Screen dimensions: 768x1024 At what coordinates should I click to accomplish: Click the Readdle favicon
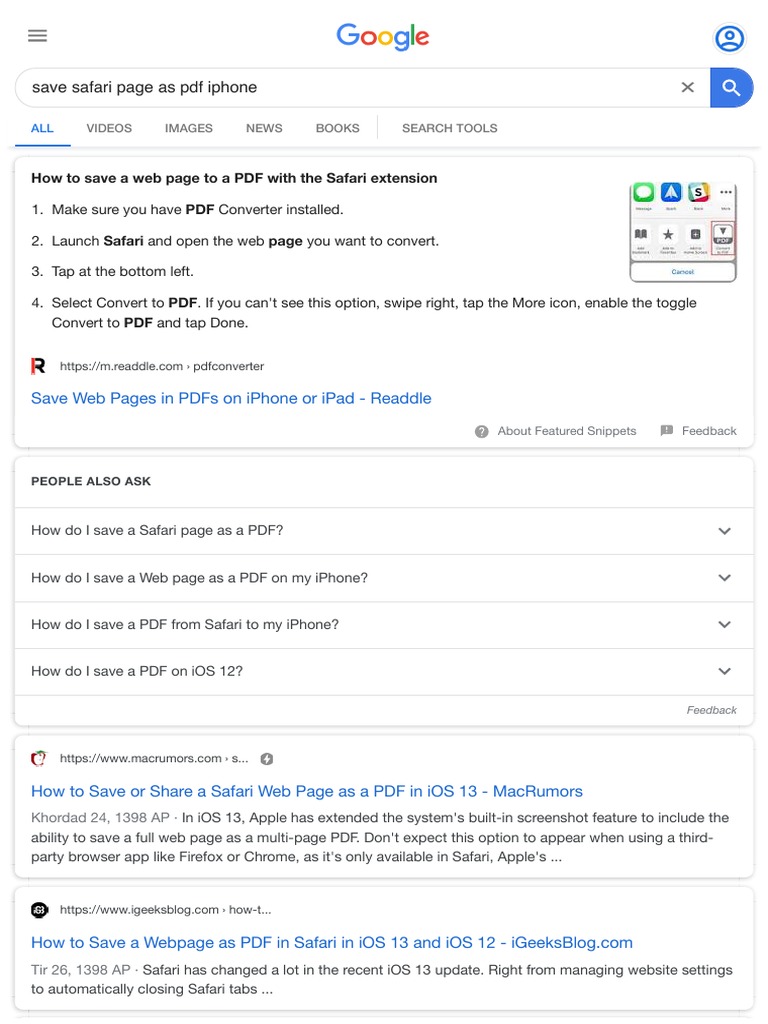[39, 366]
